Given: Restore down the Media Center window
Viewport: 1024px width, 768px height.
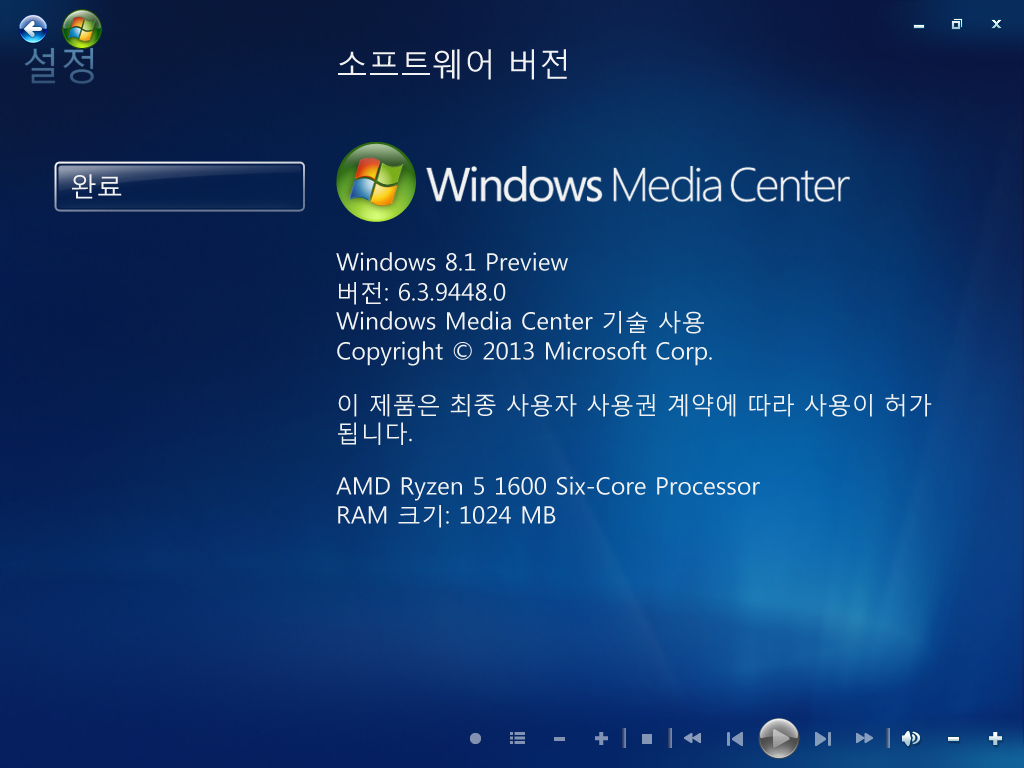Looking at the screenshot, I should point(957,24).
